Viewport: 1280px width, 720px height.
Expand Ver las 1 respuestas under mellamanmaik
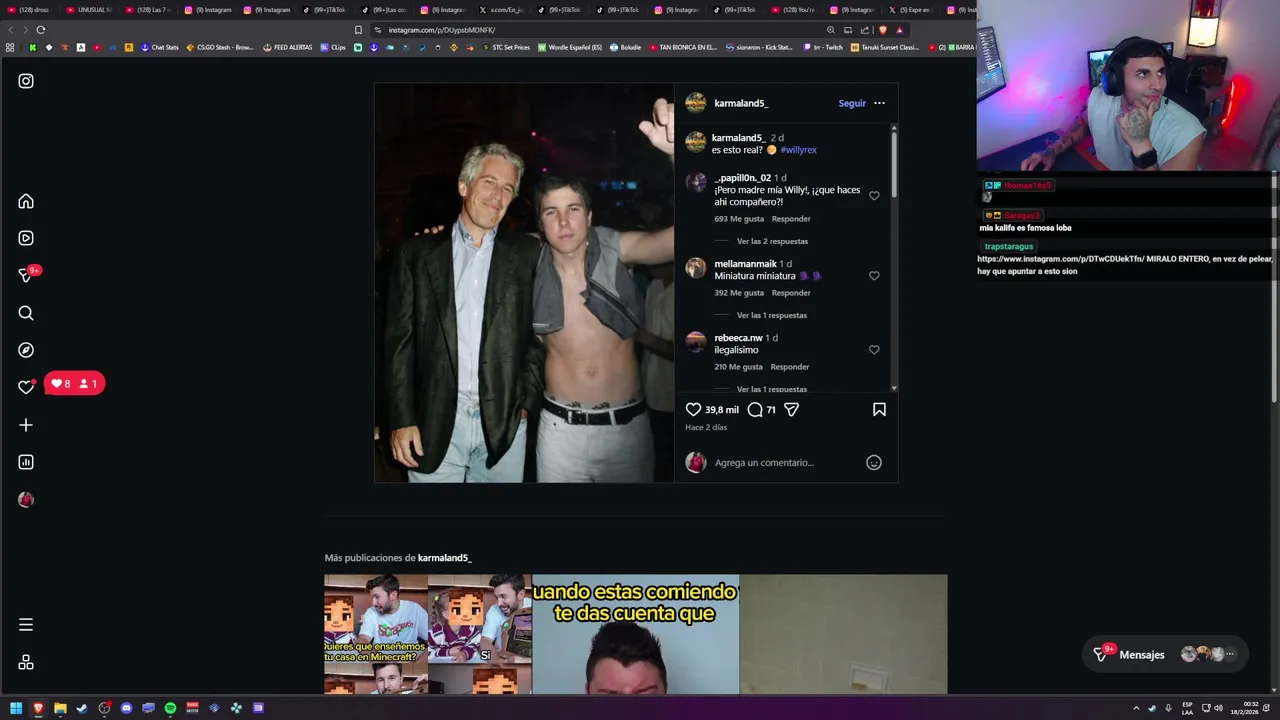[772, 315]
